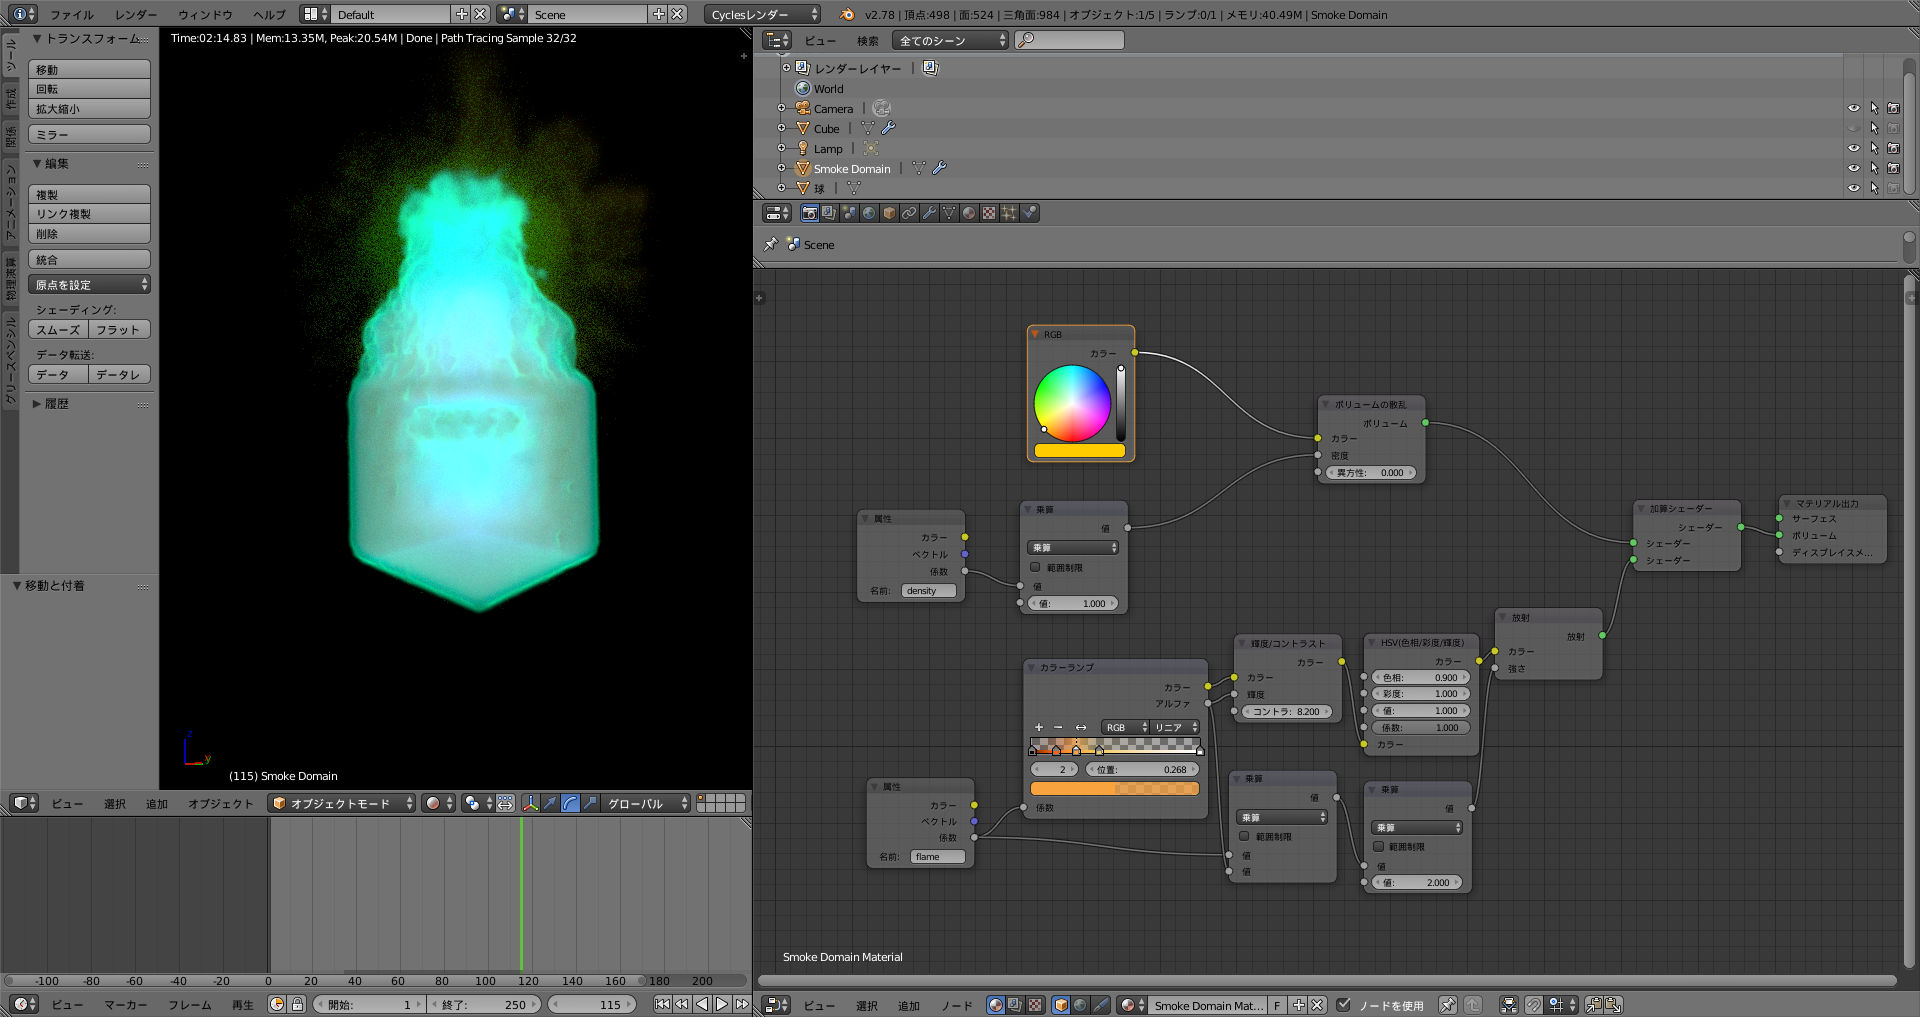Open the World properties globe tab

(x=869, y=213)
